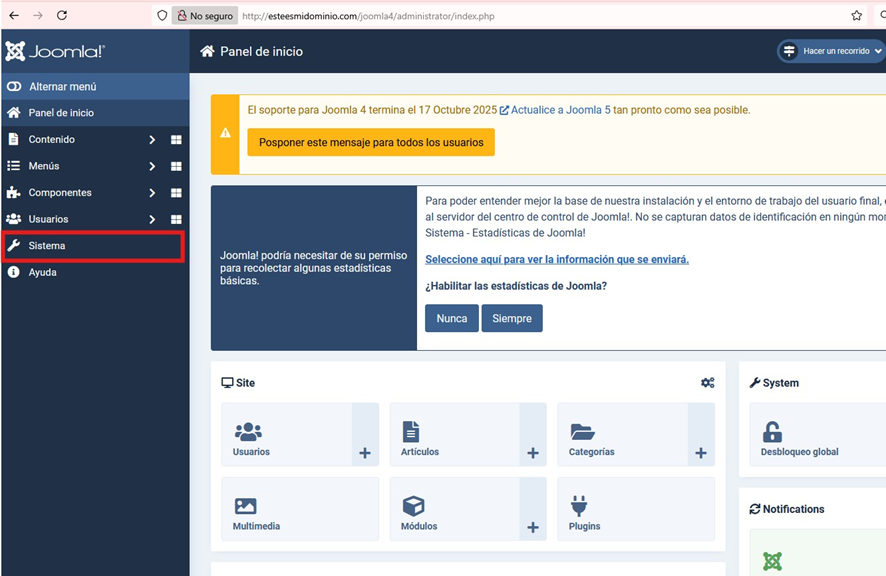The width and height of the screenshot is (886, 576).
Task: Click Desbloqueo global lock icon
Action: click(772, 432)
